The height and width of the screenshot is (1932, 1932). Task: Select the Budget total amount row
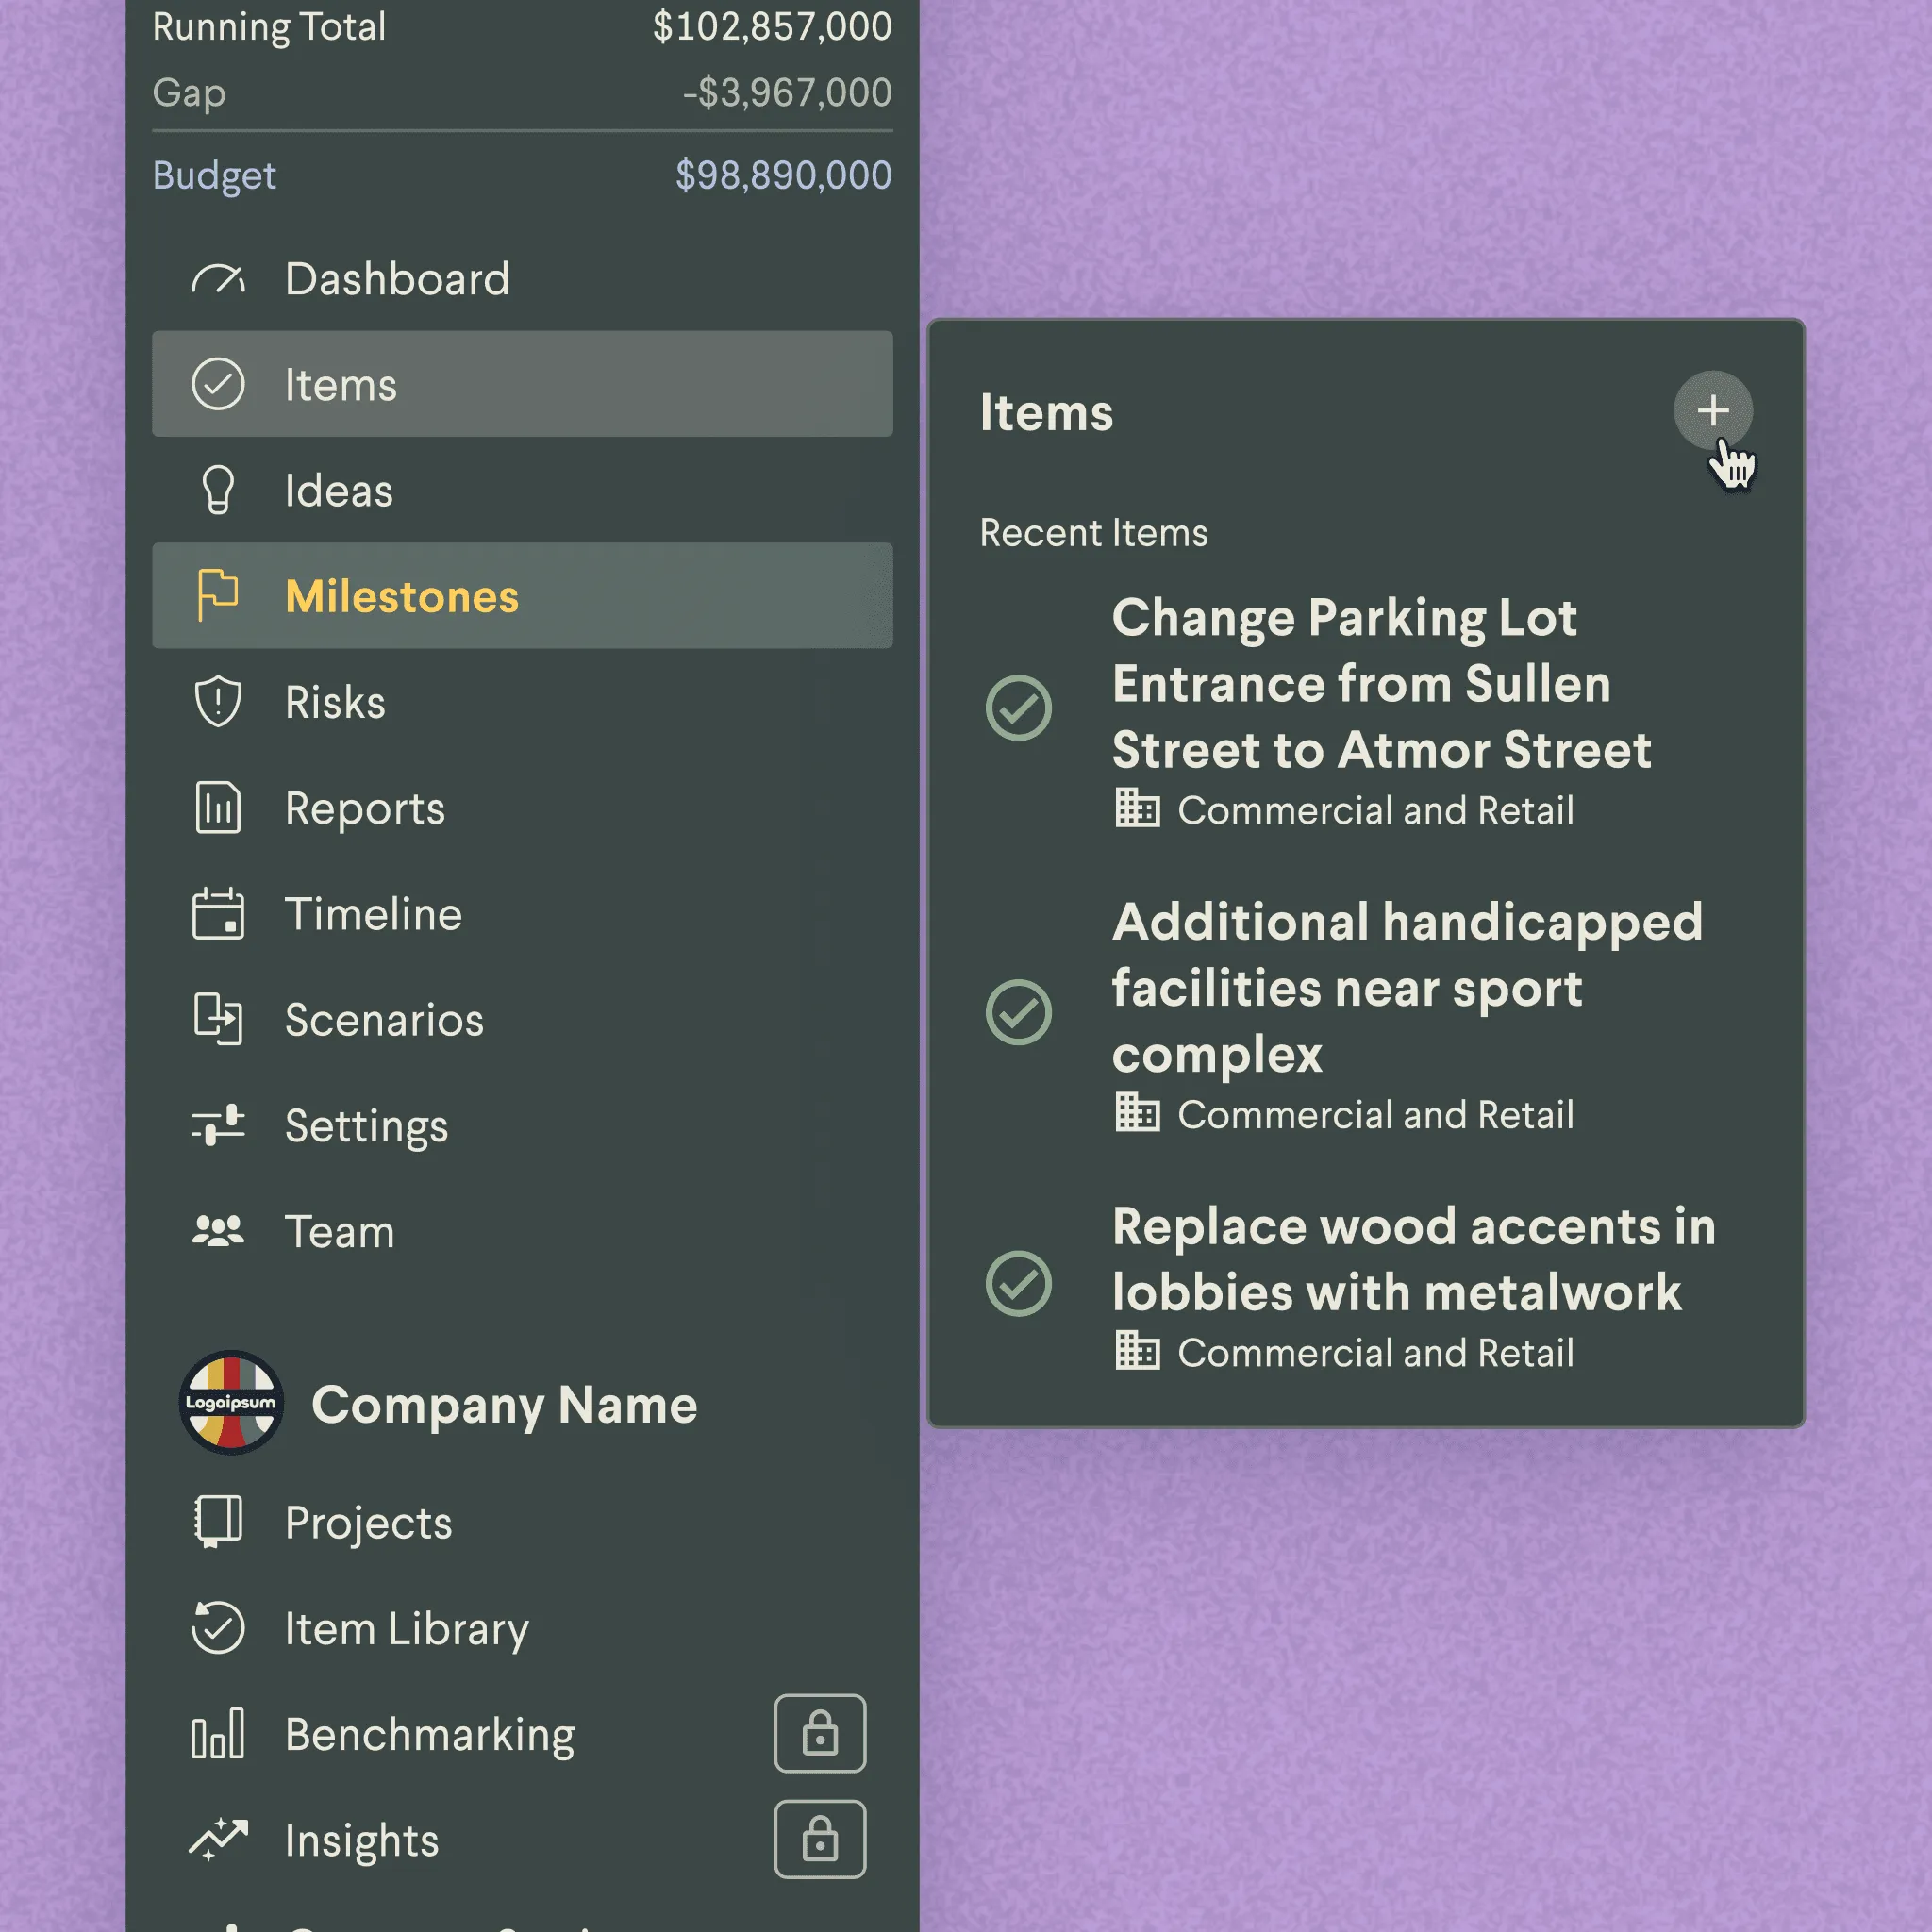click(520, 175)
